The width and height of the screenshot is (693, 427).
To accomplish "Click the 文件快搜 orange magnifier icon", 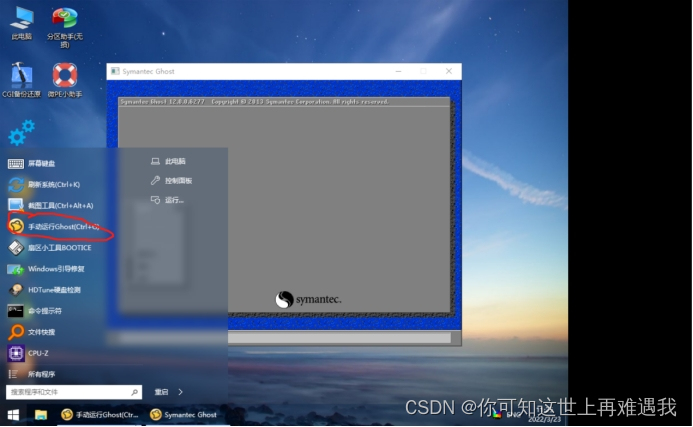I will pyautogui.click(x=16, y=332).
